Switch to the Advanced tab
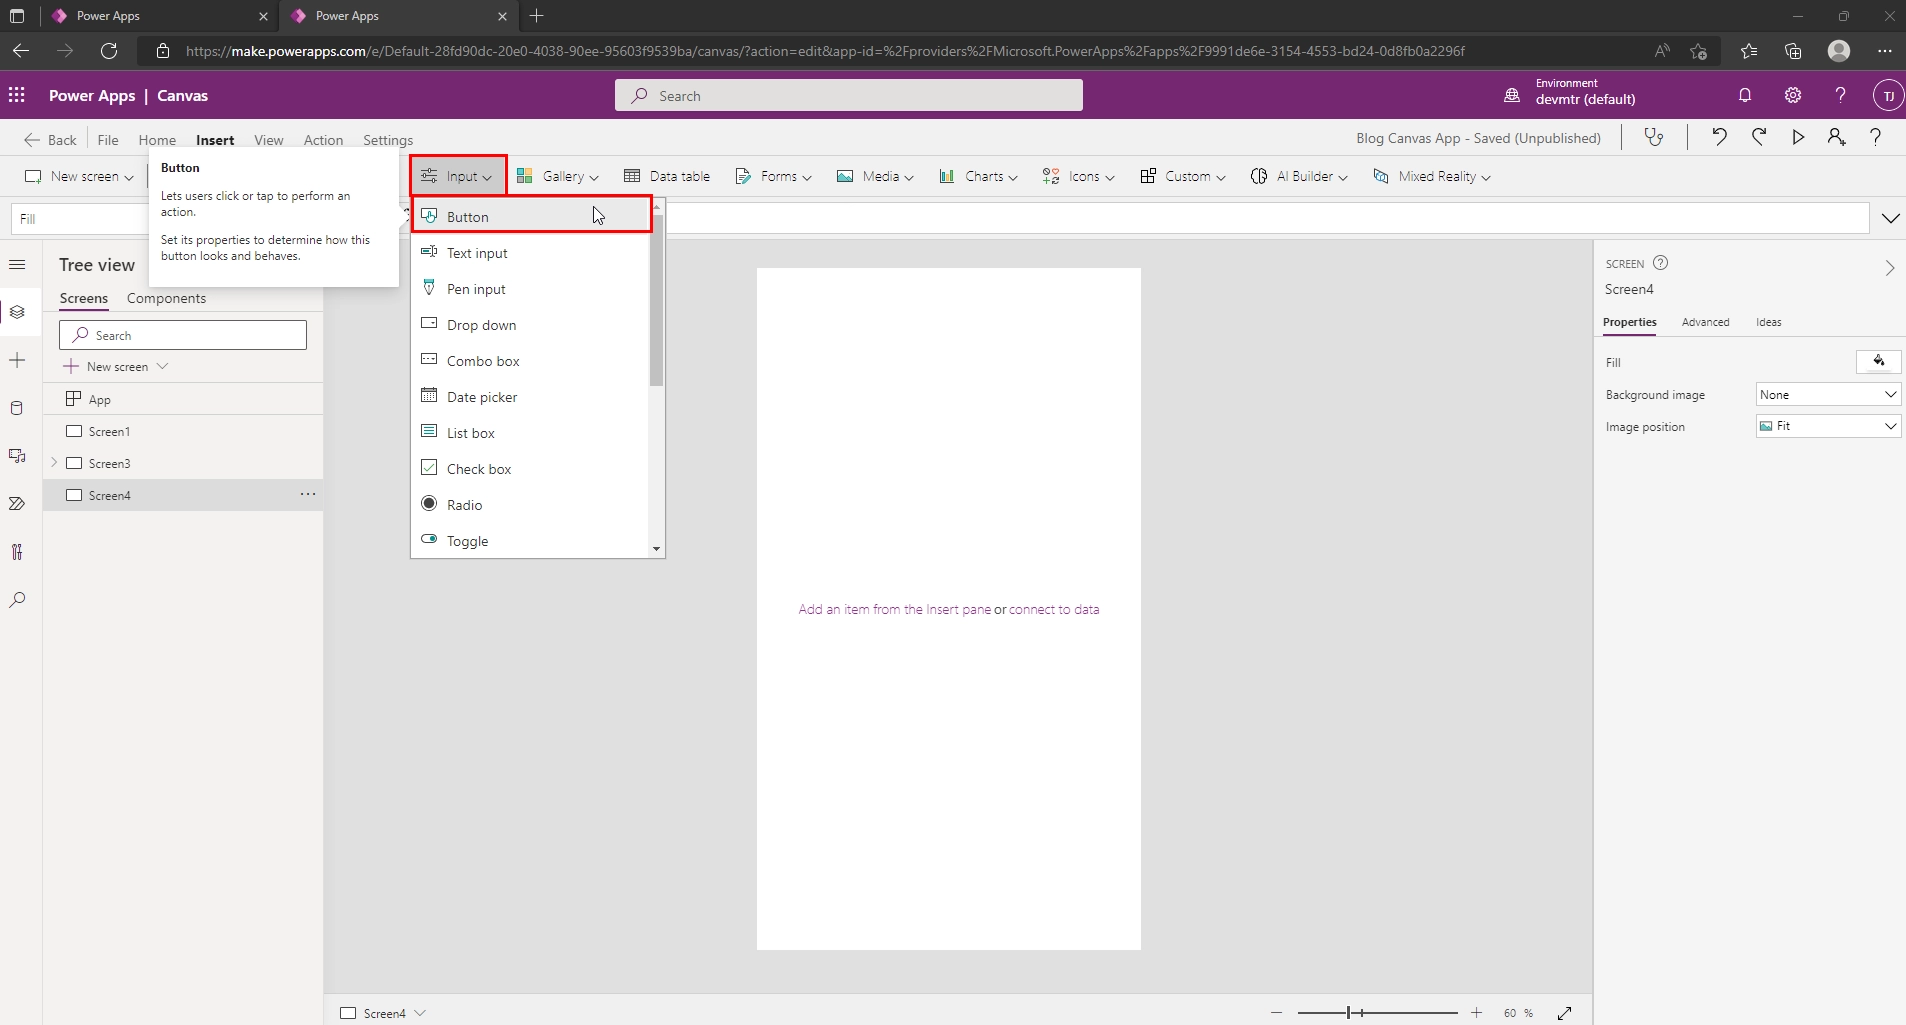This screenshot has width=1906, height=1025. [x=1705, y=322]
